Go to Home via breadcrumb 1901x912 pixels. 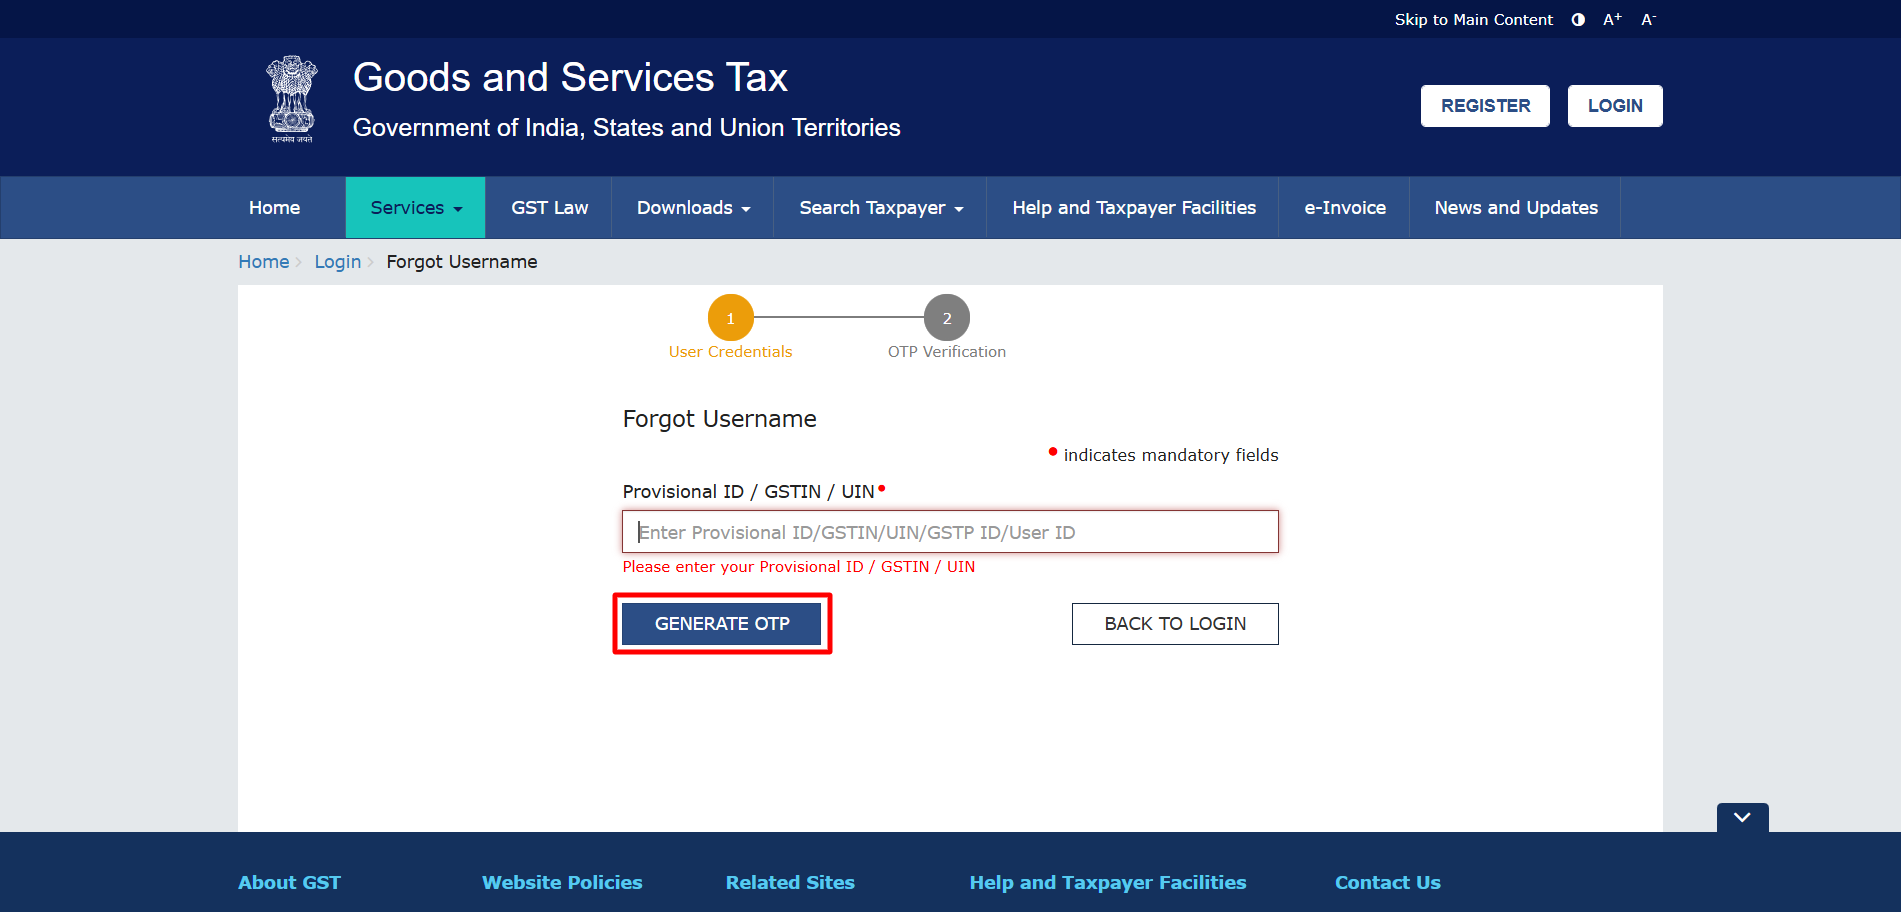click(263, 262)
